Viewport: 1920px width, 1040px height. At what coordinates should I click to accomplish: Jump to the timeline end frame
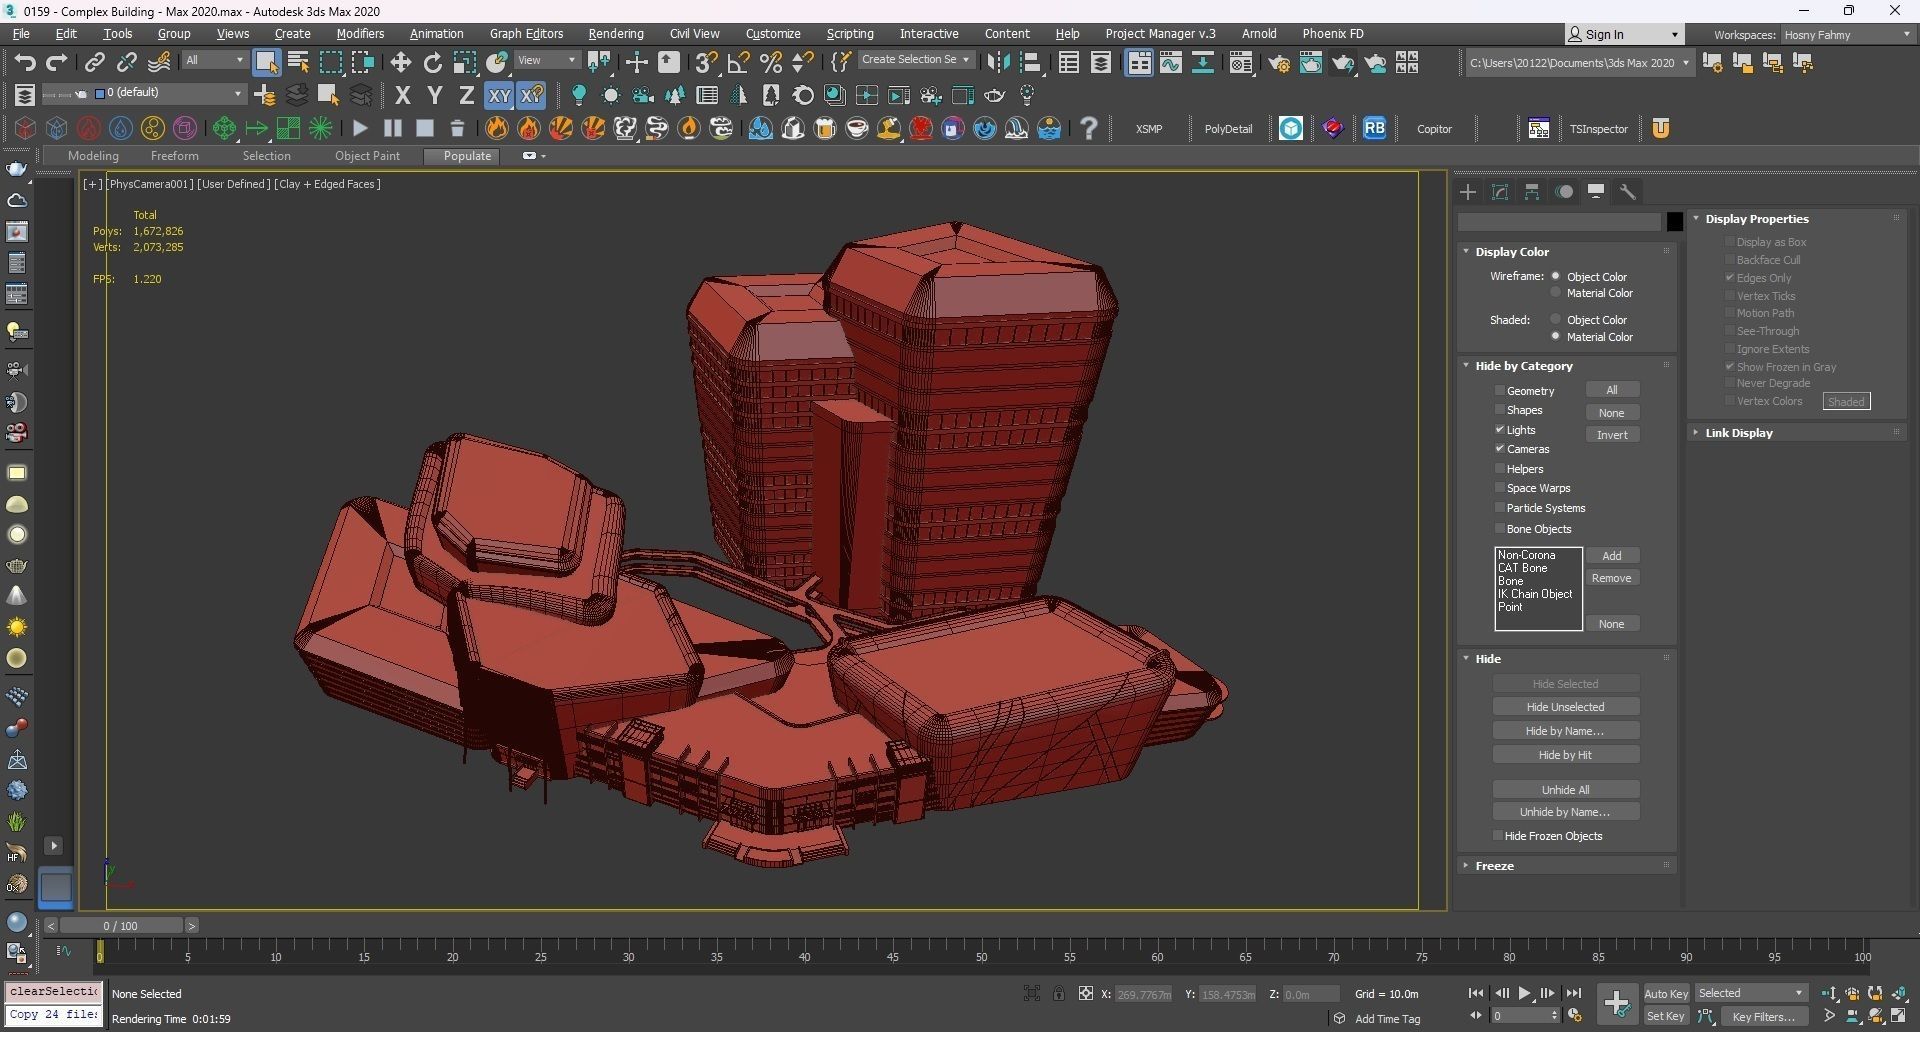tap(1574, 993)
